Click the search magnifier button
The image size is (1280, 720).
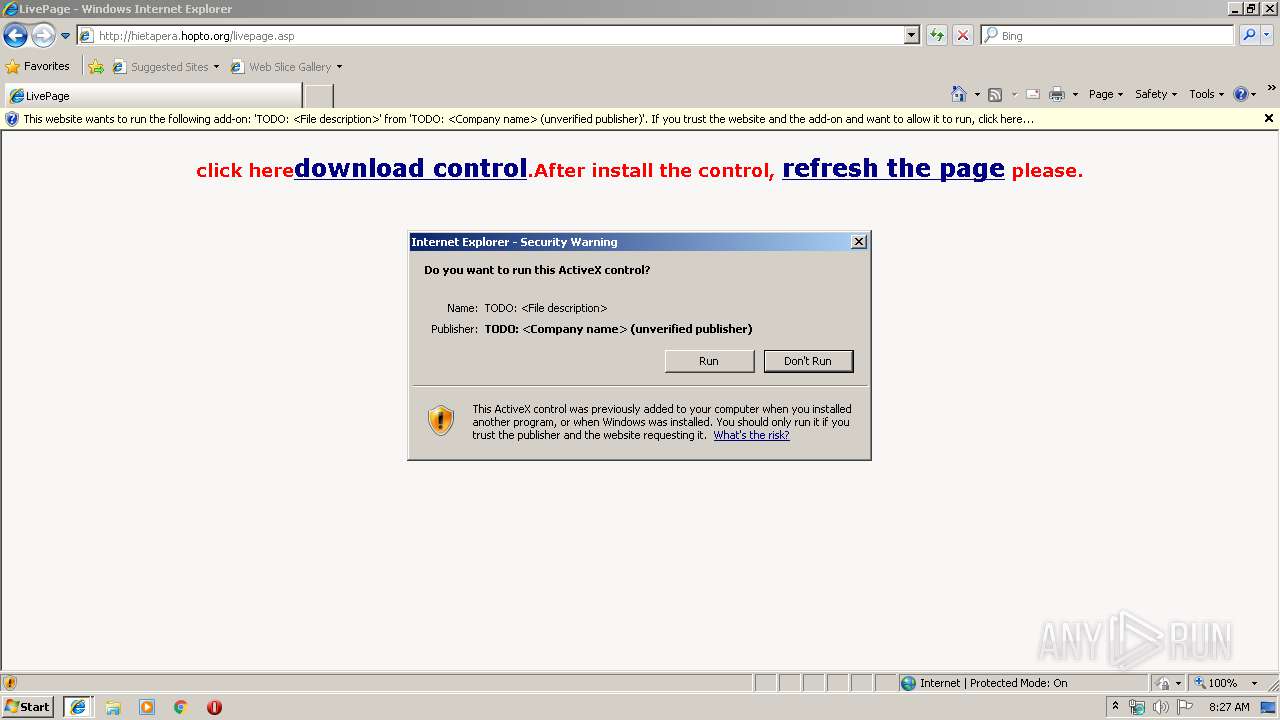coord(1249,36)
